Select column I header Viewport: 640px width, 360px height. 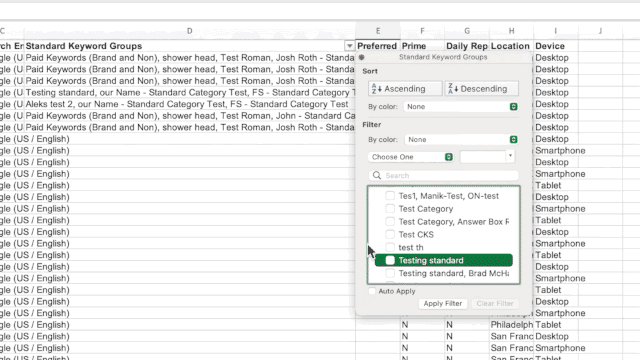556,31
